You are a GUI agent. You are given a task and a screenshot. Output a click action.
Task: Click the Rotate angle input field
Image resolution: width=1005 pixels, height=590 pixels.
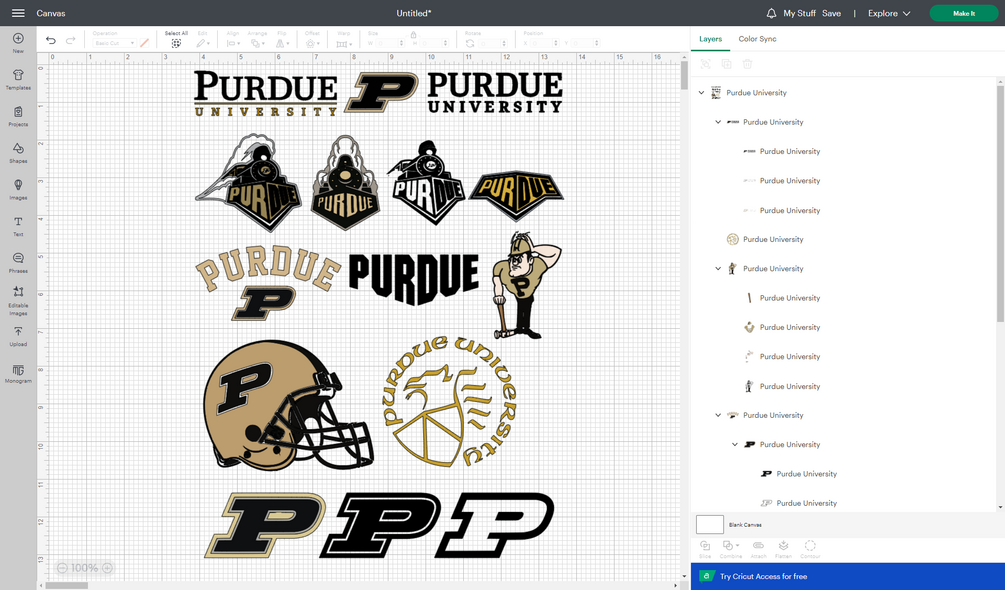click(492, 44)
